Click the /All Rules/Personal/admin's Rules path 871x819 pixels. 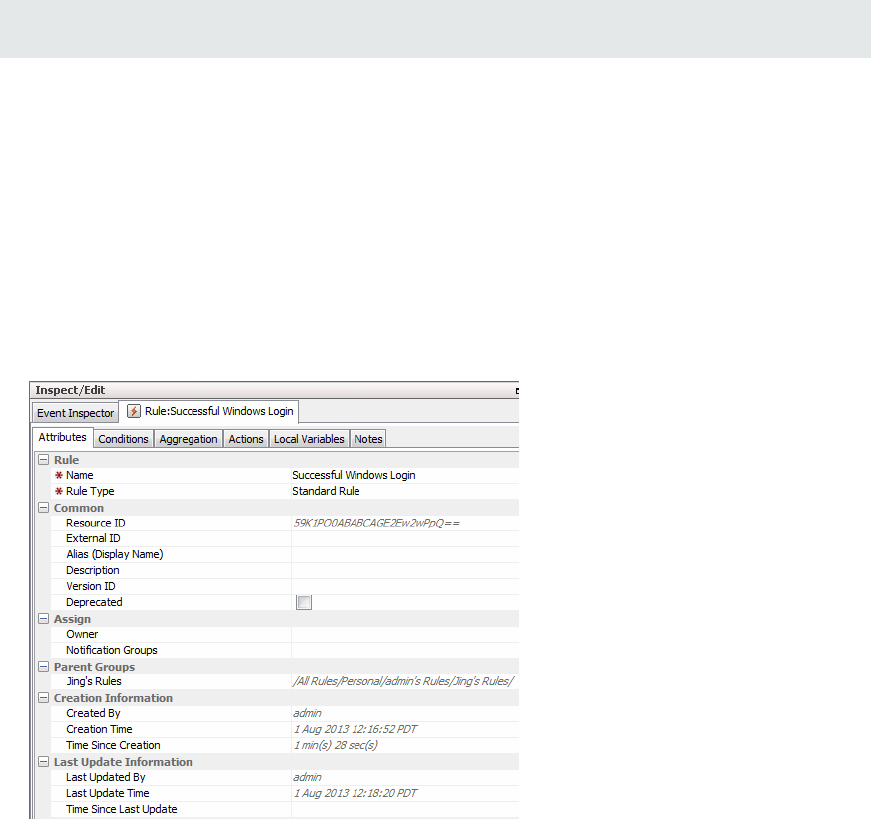tap(403, 681)
